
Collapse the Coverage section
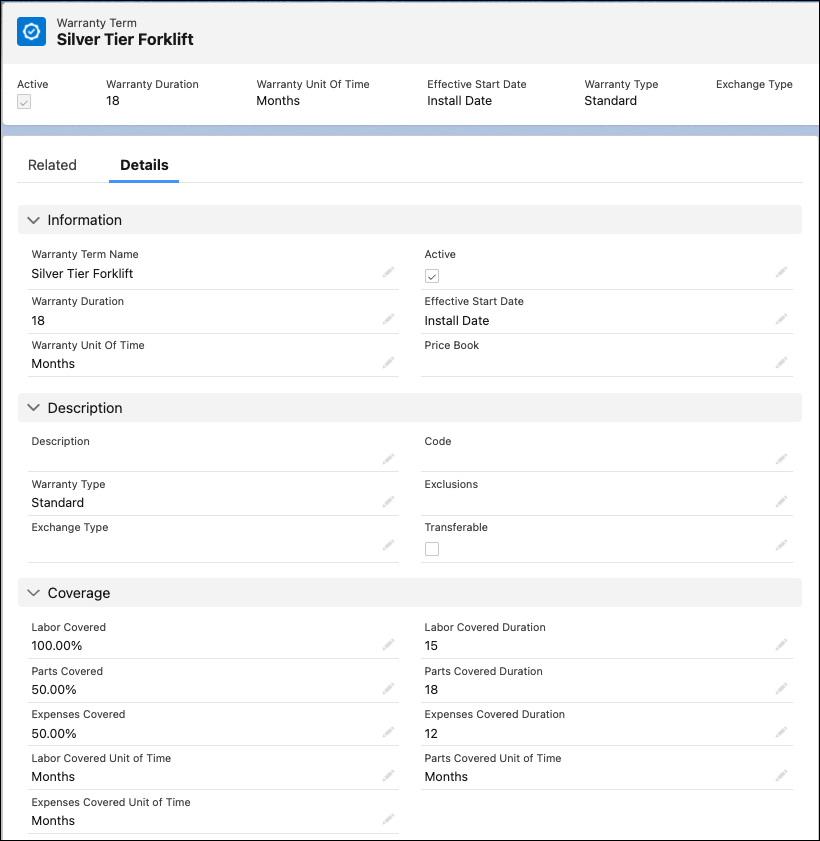[x=33, y=593]
